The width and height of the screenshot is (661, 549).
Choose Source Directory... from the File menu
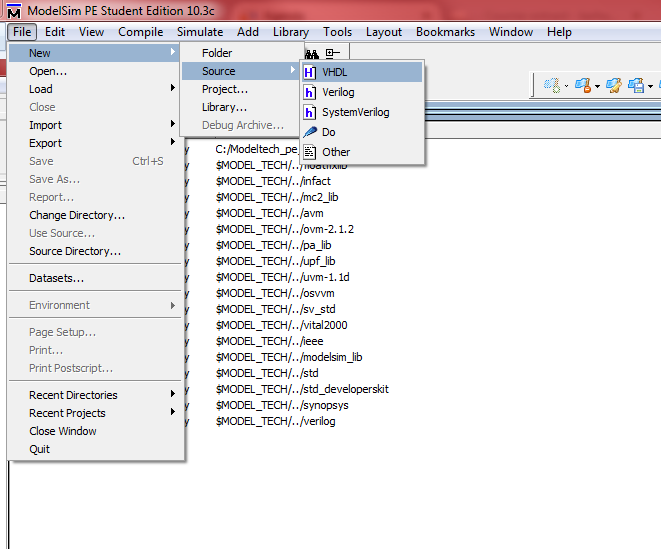coord(94,251)
